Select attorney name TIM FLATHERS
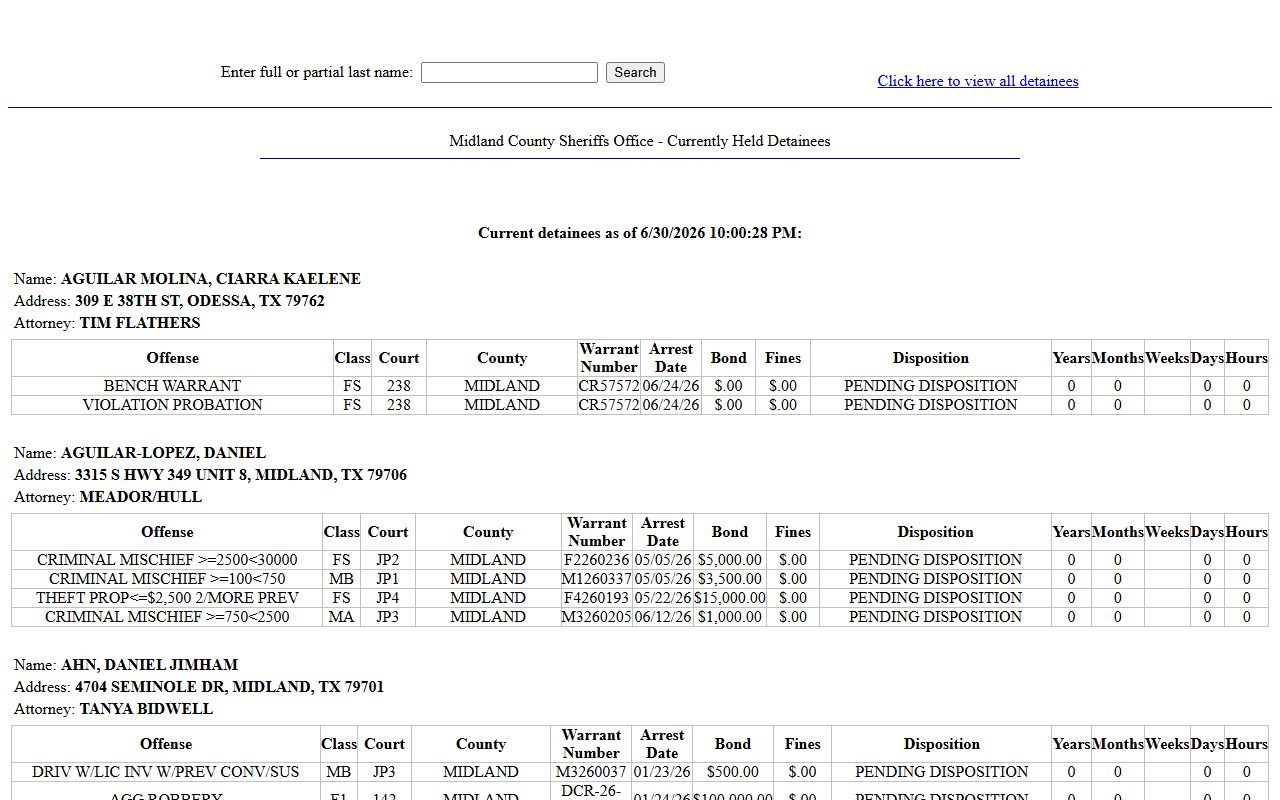 pyautogui.click(x=140, y=323)
